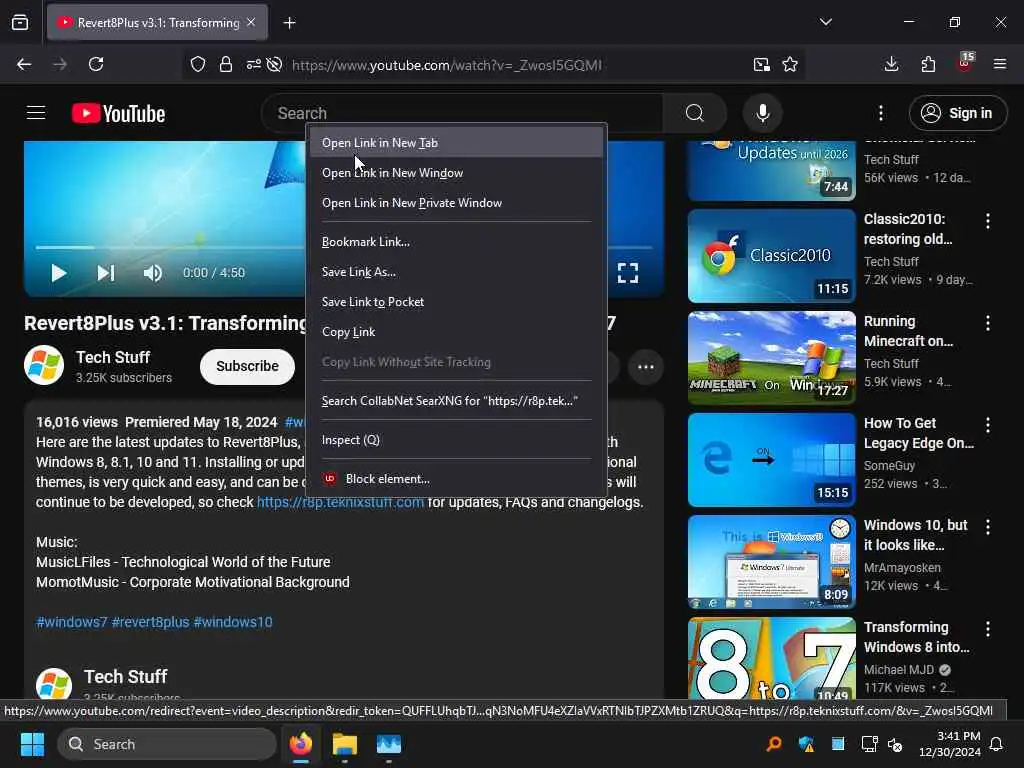Screen dimensions: 1024x768
Task: Expand the list all tabs chevron
Action: pos(825,22)
